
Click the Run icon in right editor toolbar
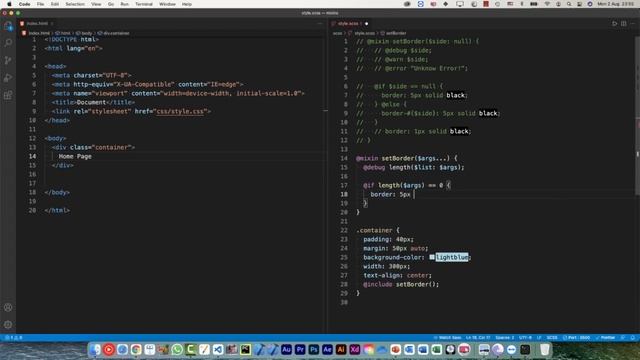coord(614,24)
